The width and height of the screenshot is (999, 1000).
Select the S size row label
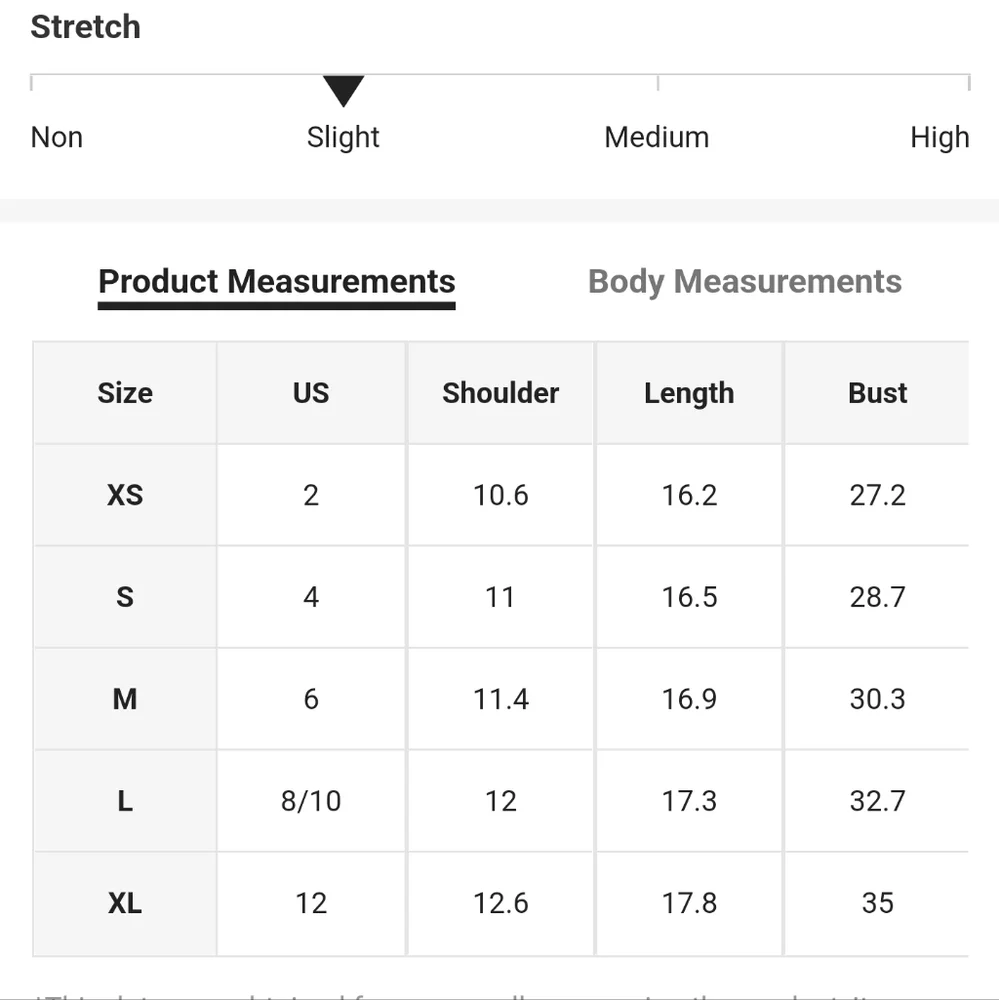pyautogui.click(x=125, y=597)
